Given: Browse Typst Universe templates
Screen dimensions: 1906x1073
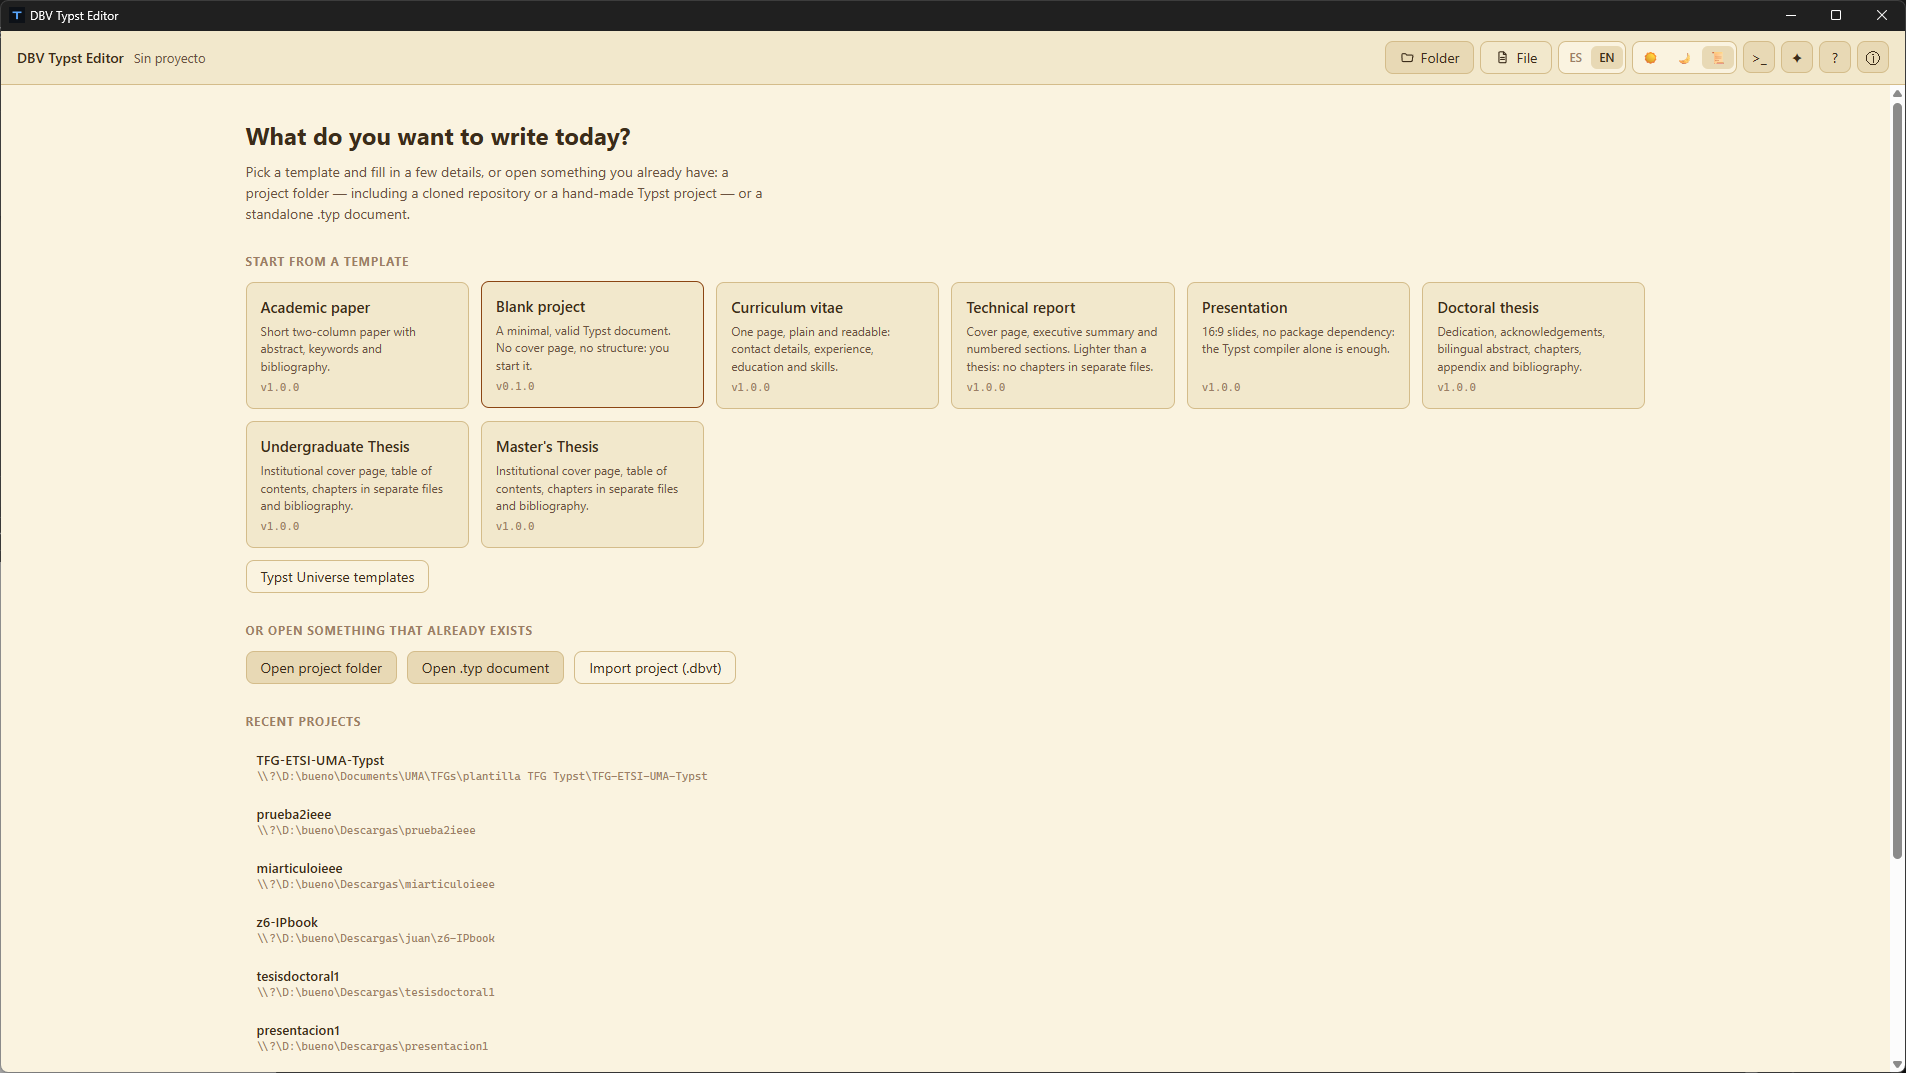Looking at the screenshot, I should pos(337,577).
